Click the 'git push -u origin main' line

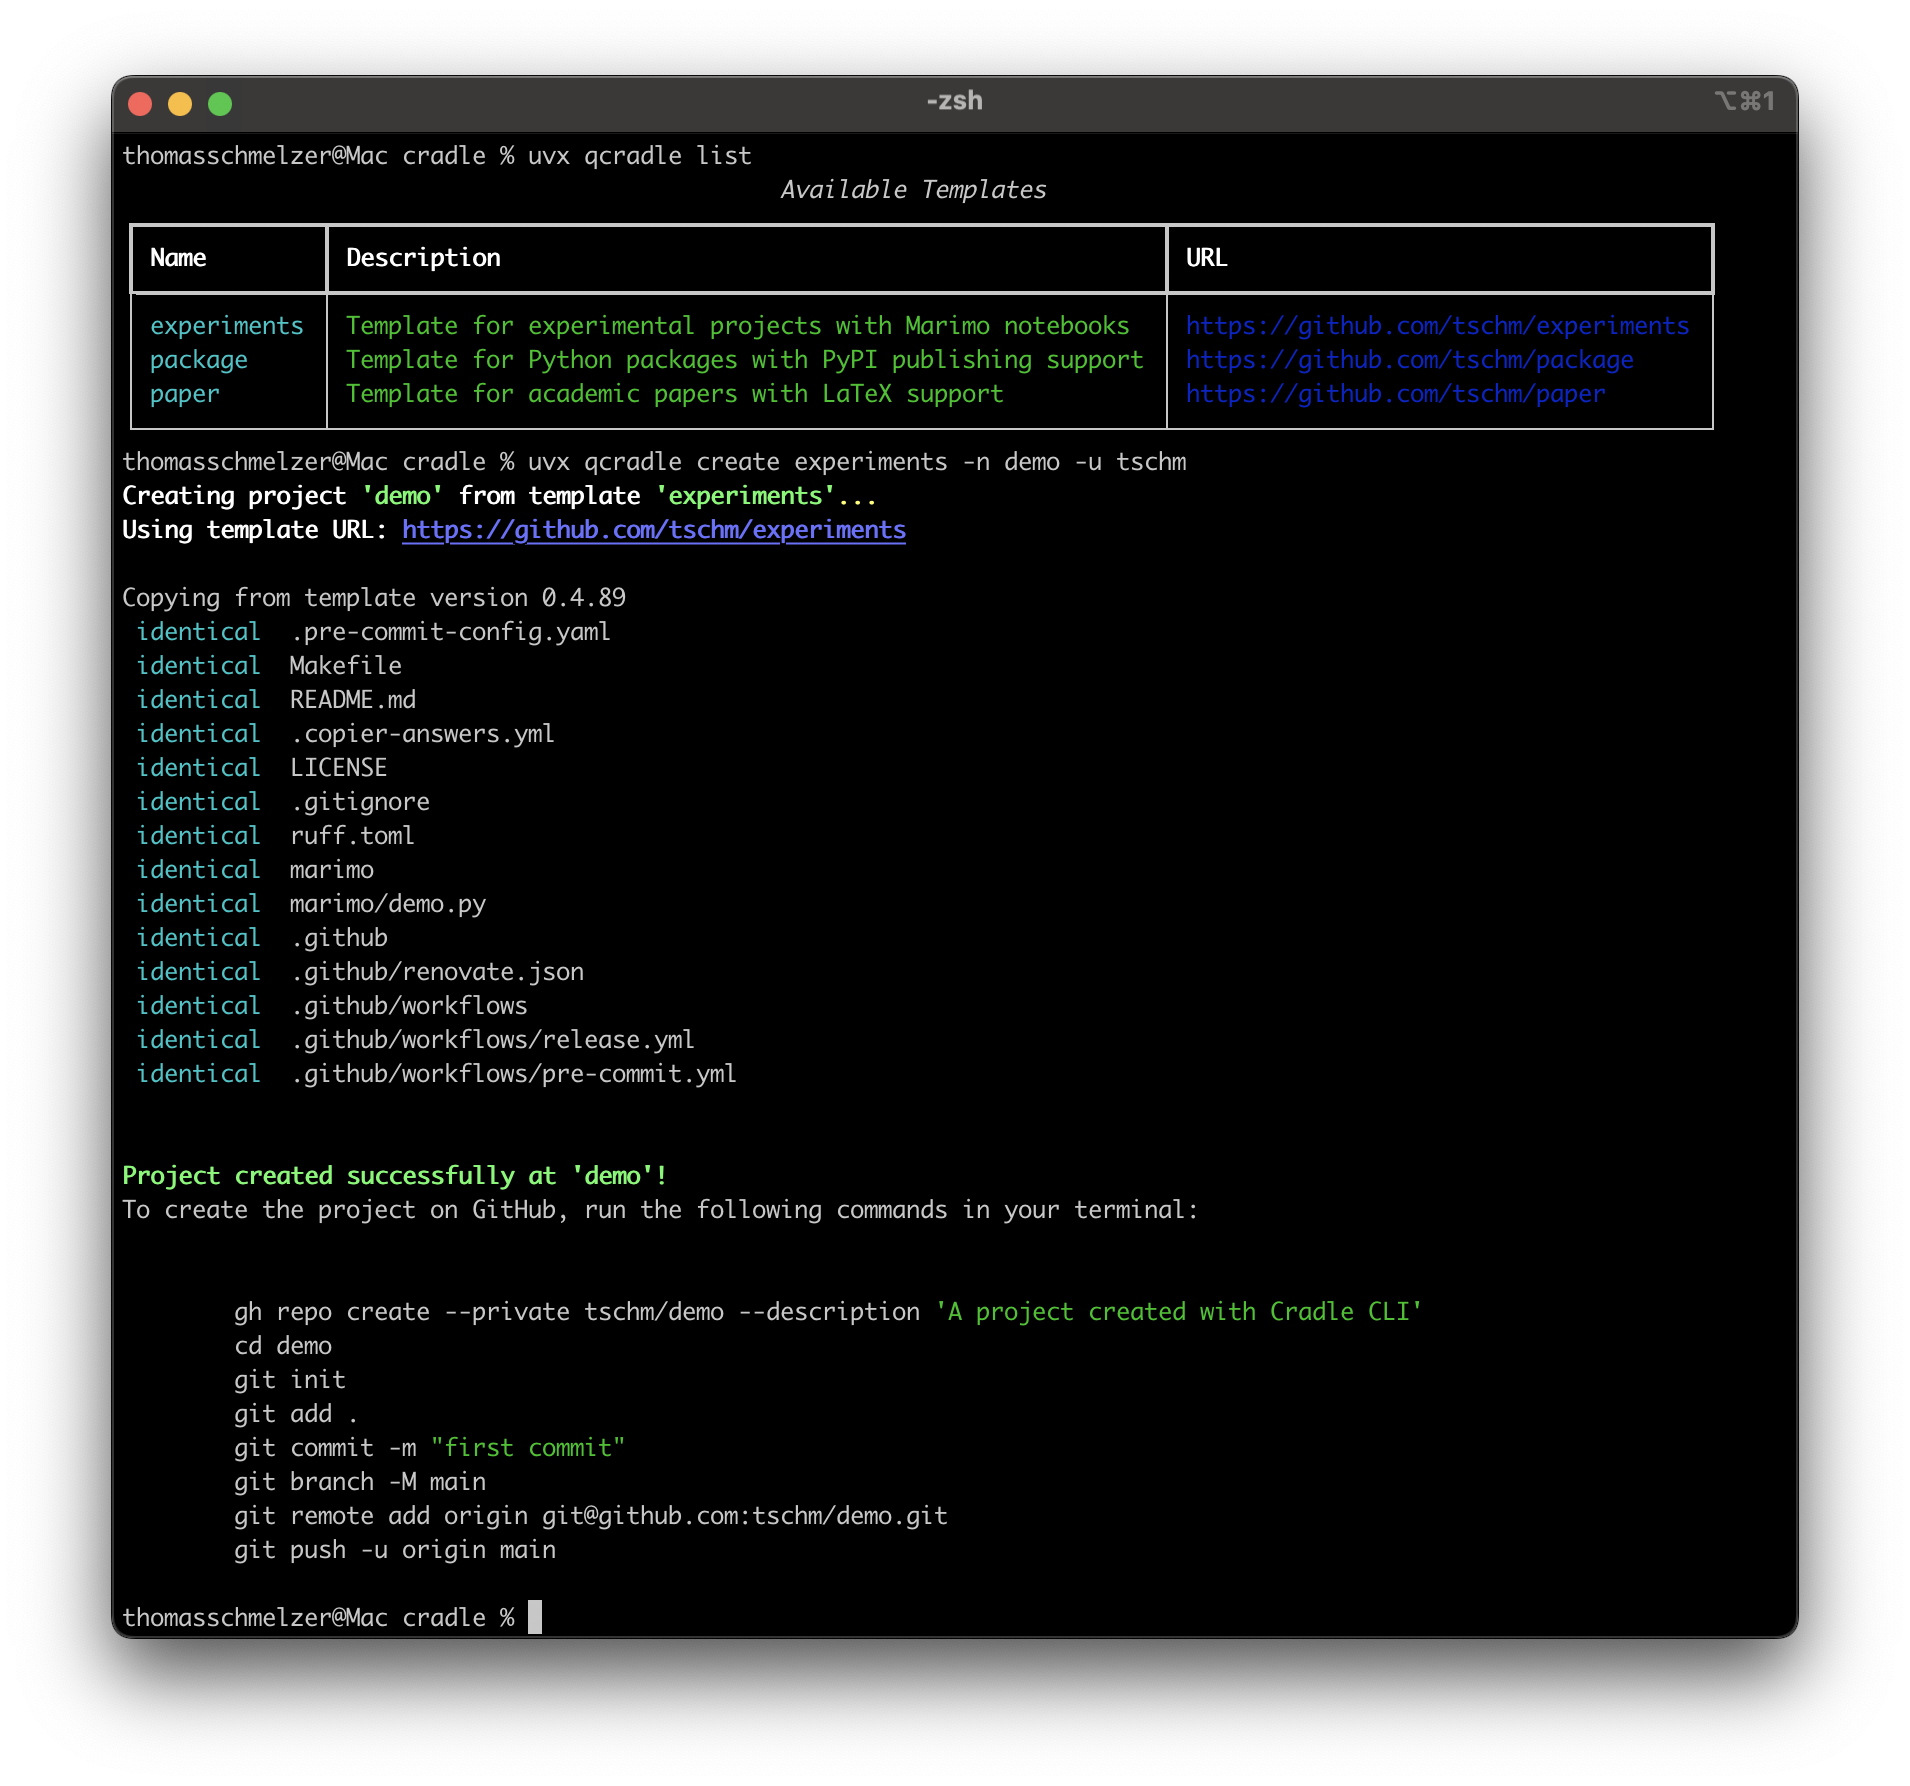394,1550
